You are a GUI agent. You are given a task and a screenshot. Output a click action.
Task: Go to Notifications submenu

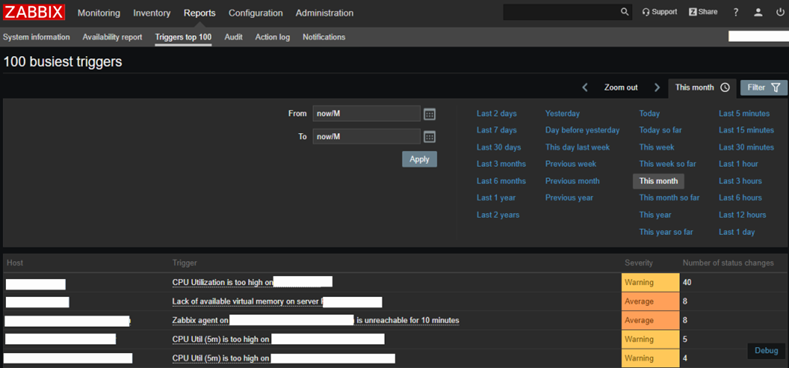(324, 37)
